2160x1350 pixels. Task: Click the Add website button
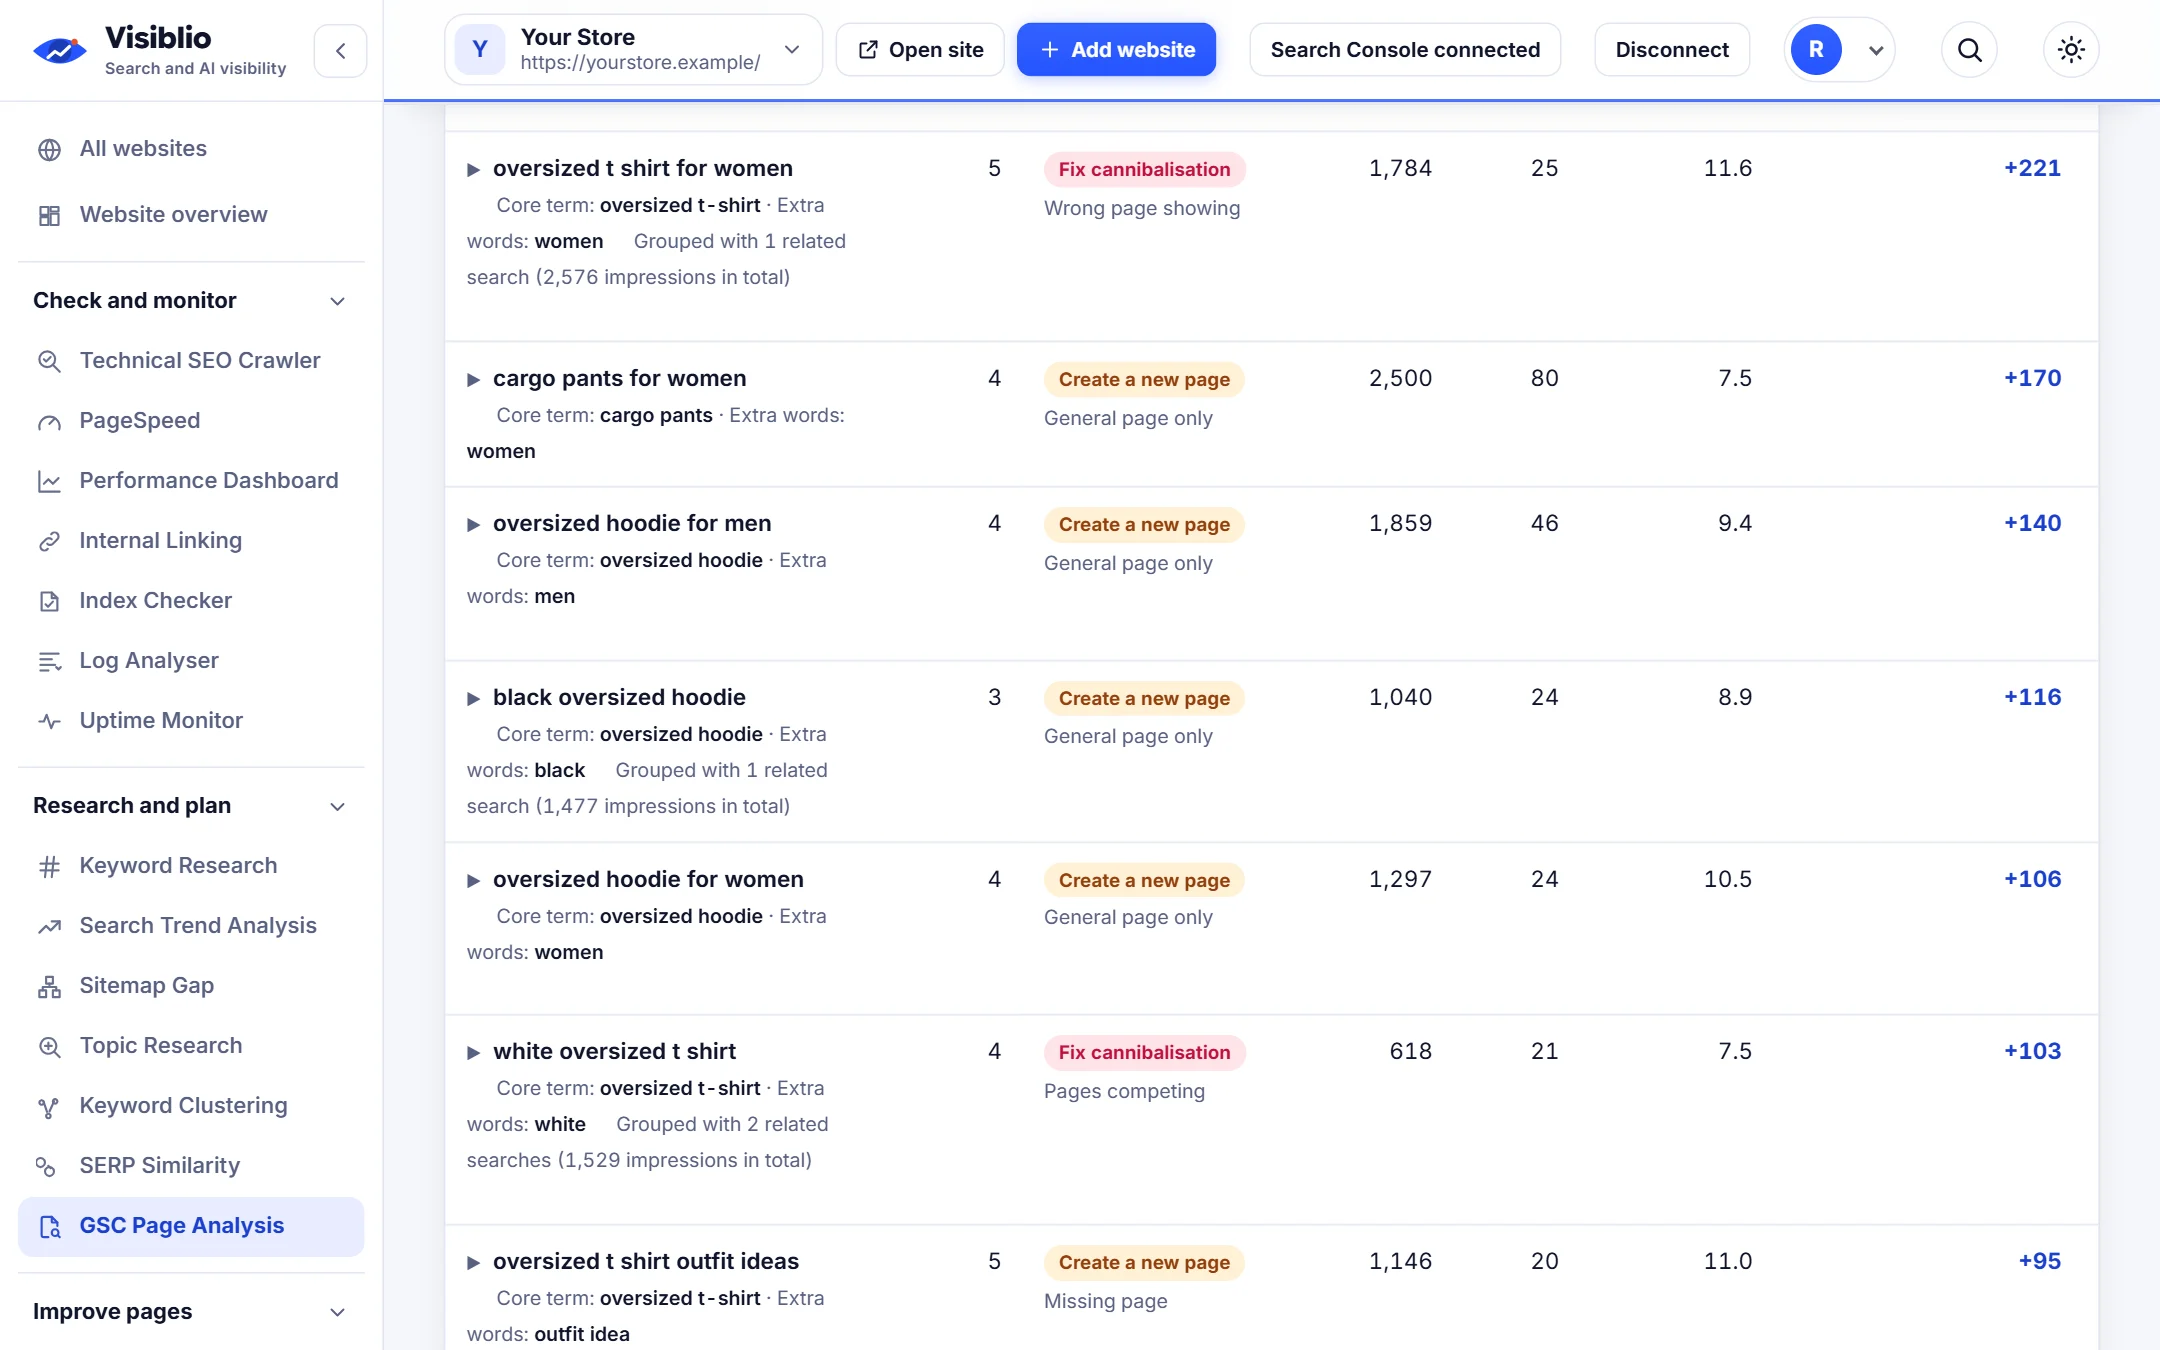(1116, 50)
